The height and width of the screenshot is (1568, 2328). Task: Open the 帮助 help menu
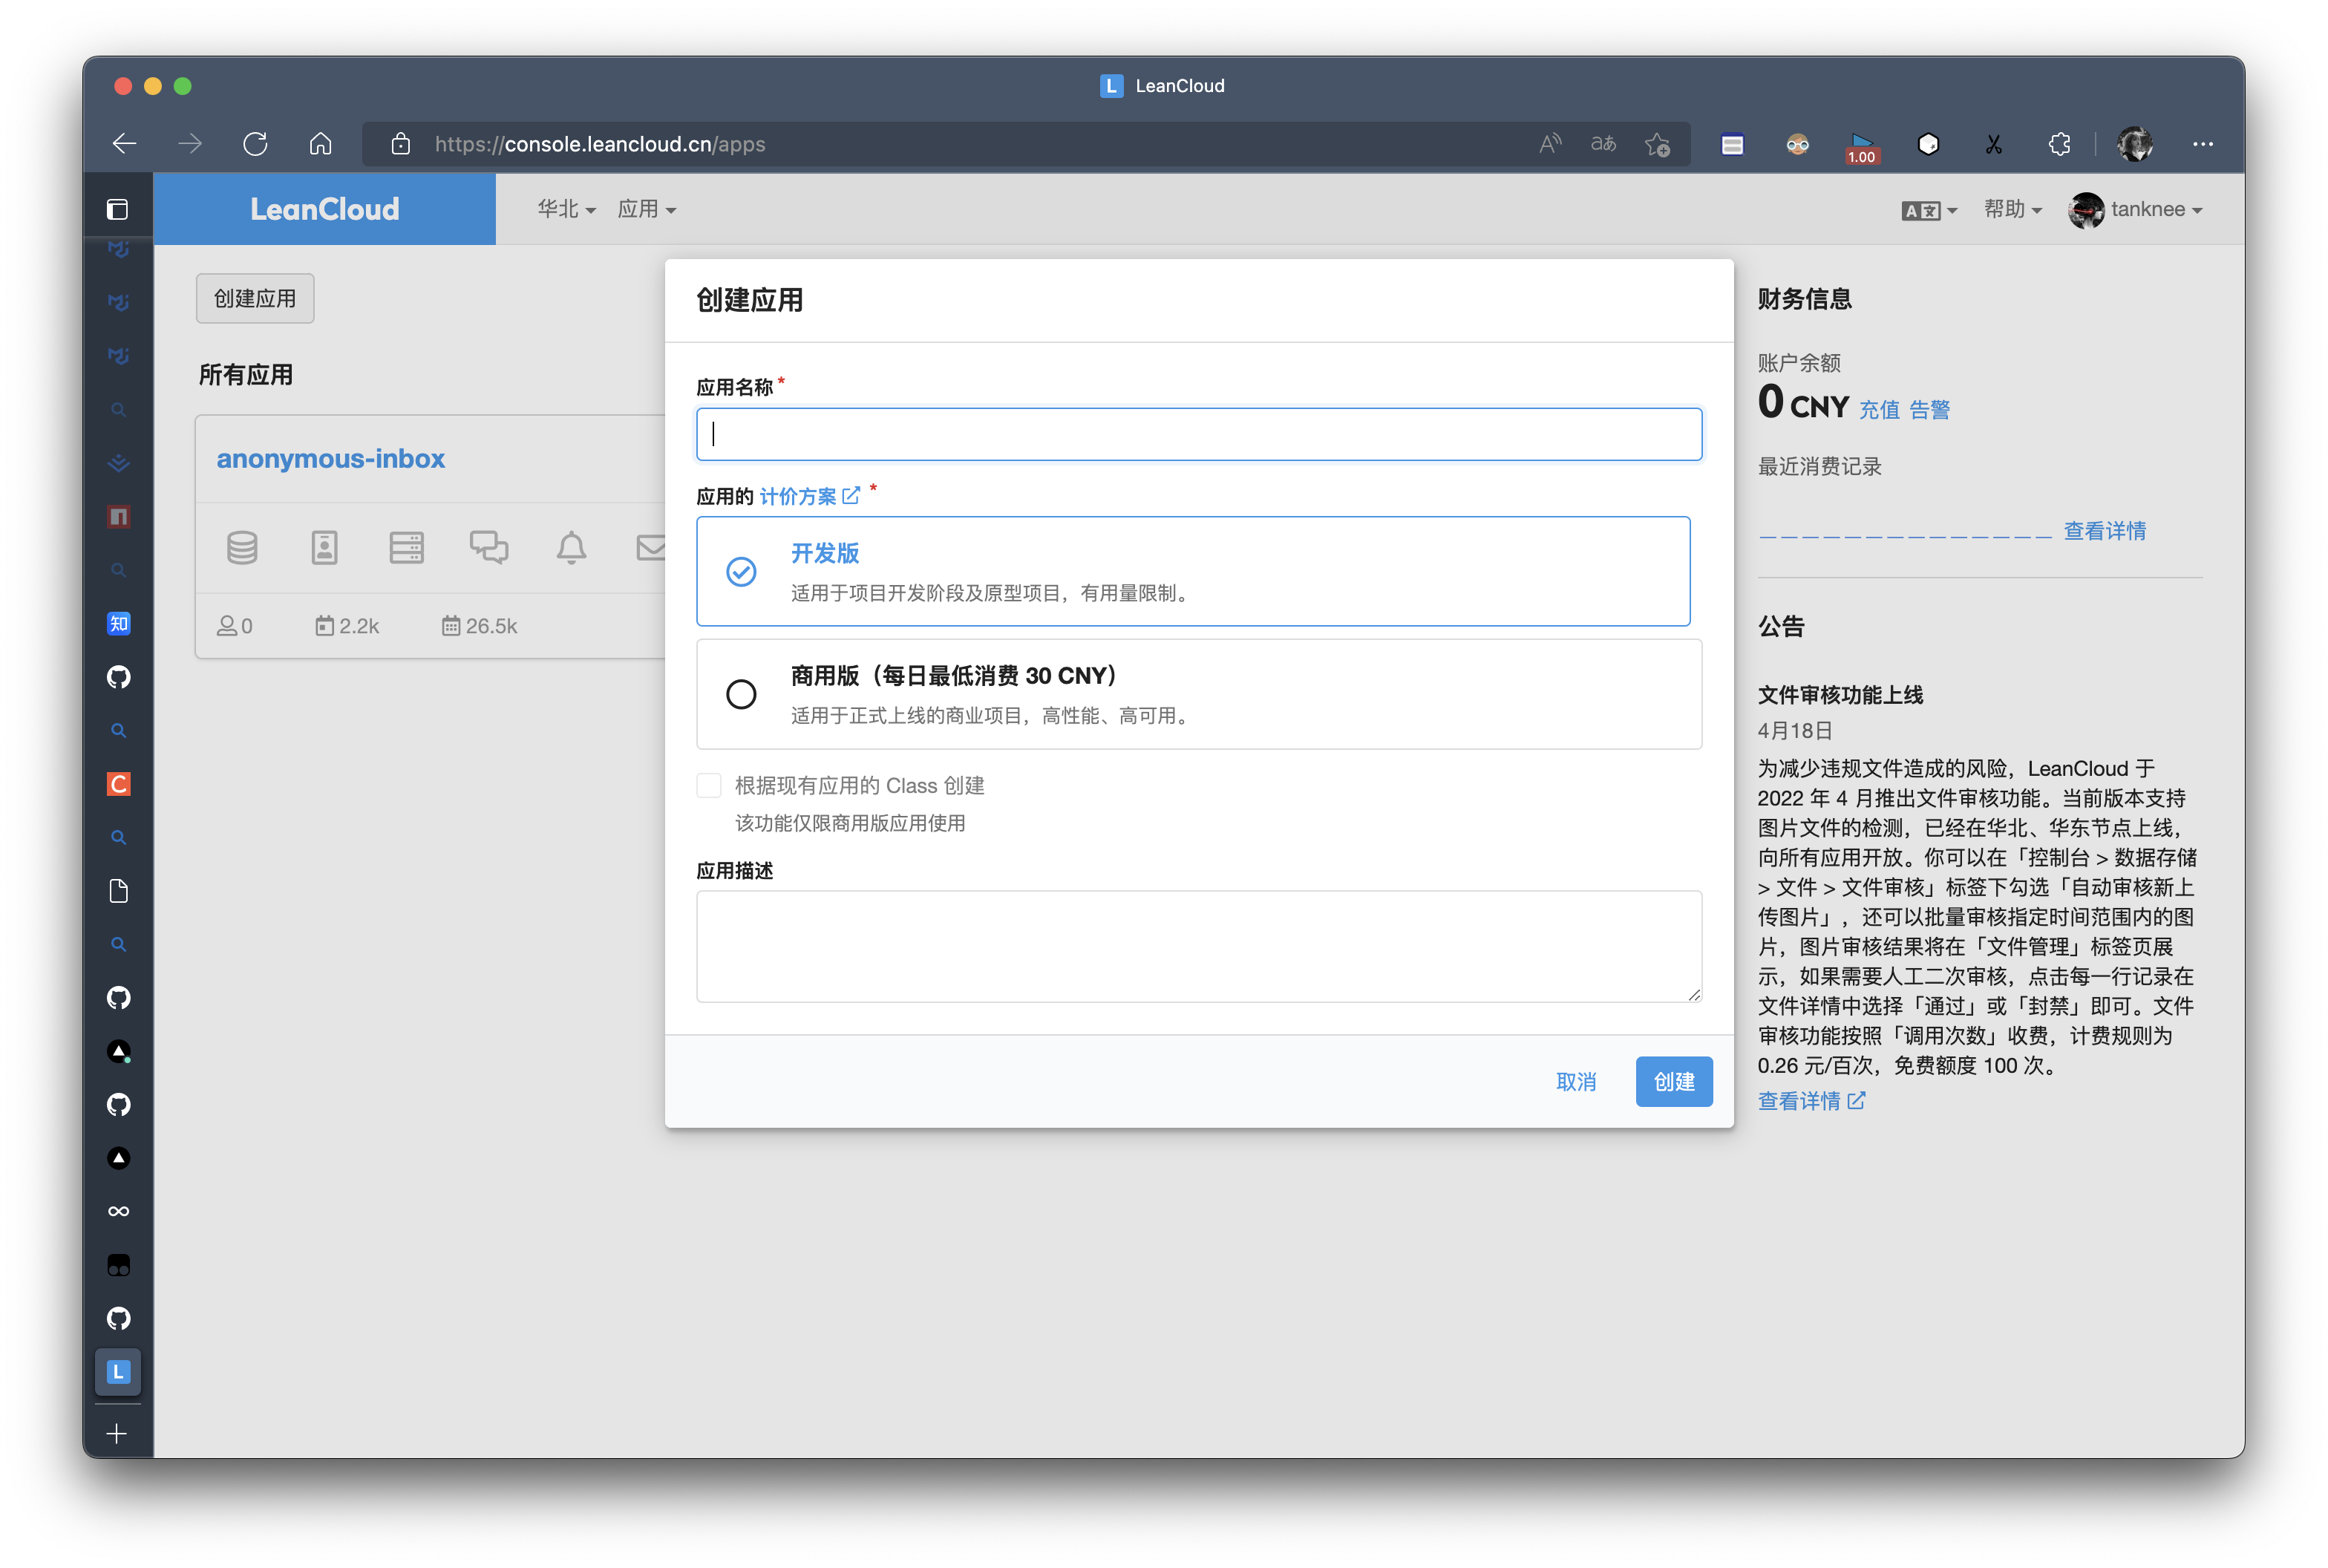pos(2012,209)
